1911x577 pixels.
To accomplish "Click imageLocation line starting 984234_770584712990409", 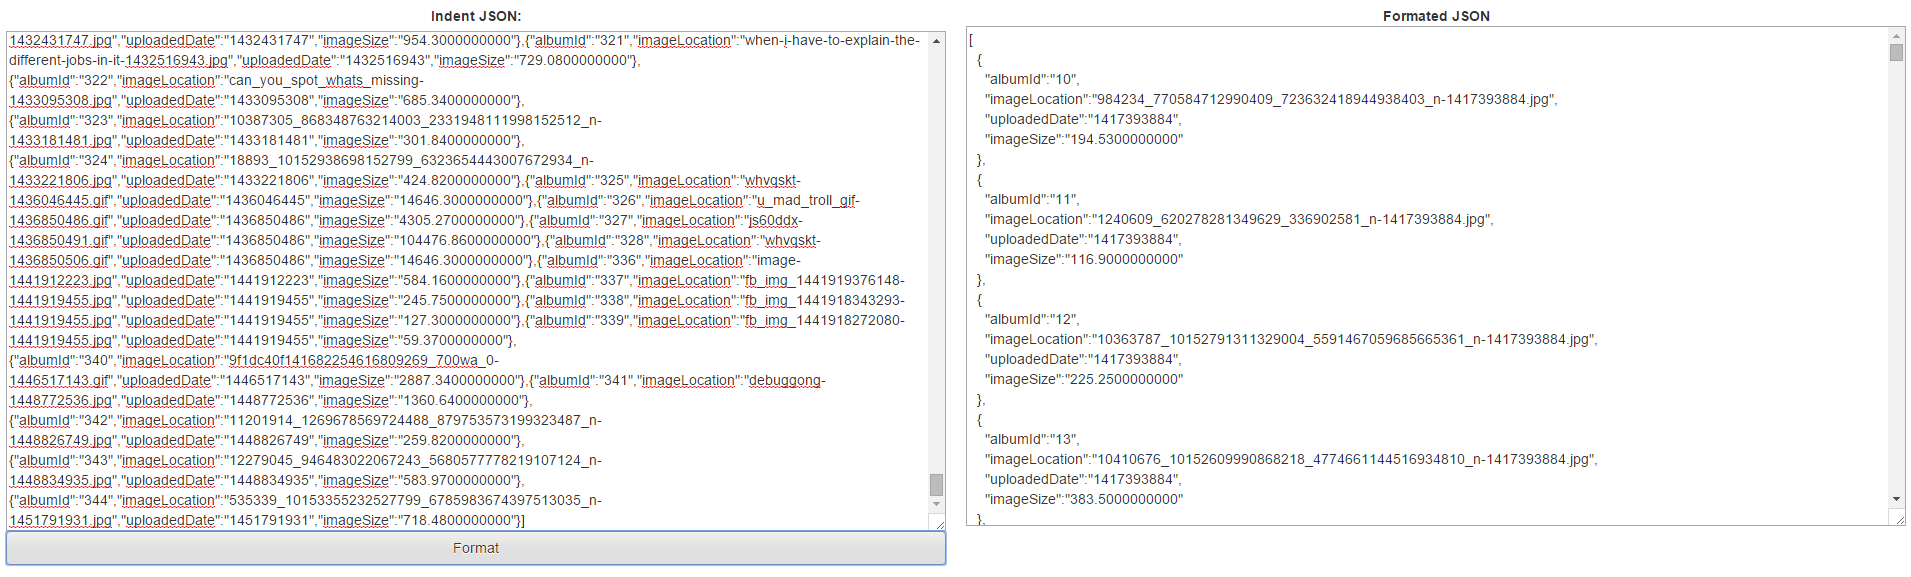I will (1271, 99).
